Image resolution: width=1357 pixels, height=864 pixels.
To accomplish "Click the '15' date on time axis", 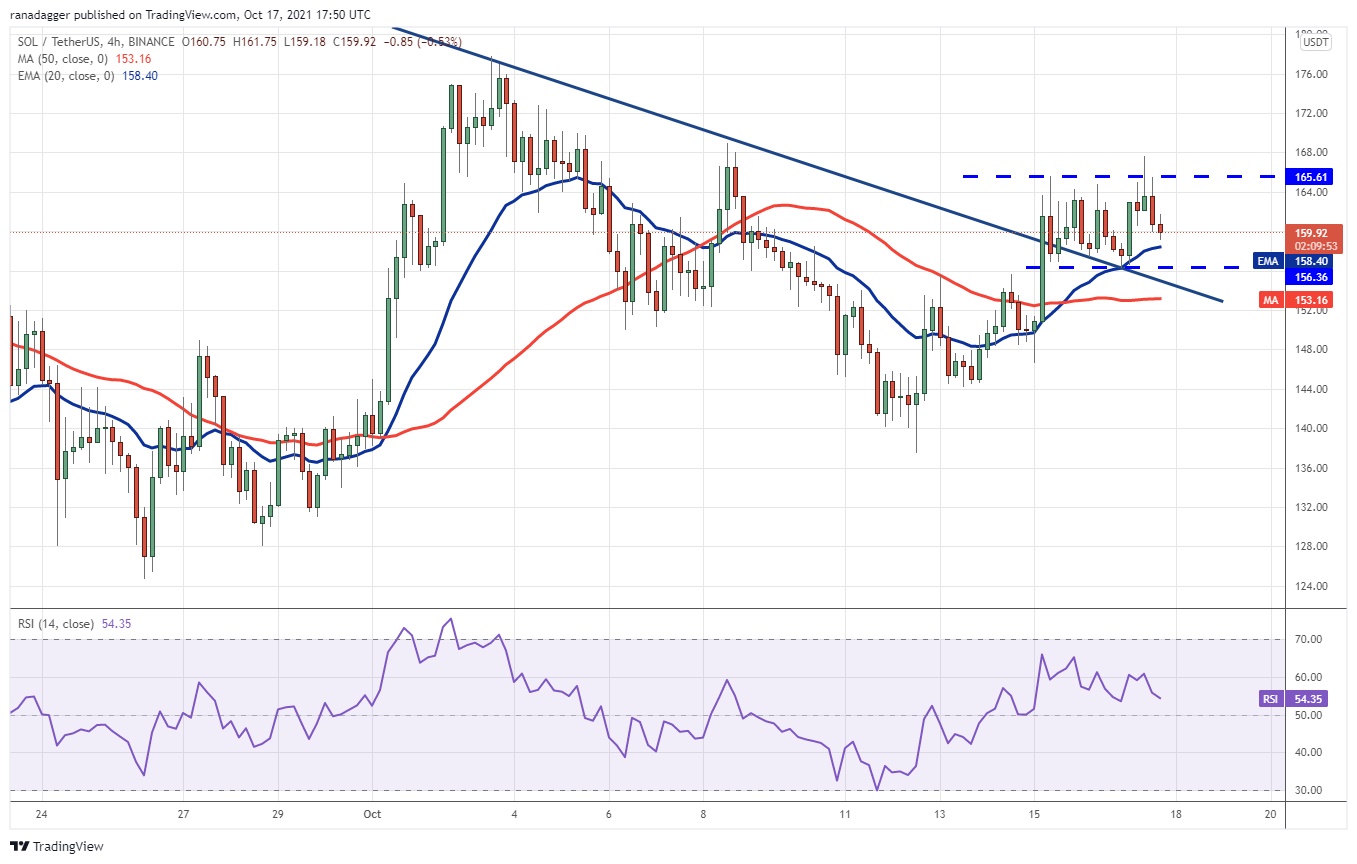I will pyautogui.click(x=1034, y=815).
